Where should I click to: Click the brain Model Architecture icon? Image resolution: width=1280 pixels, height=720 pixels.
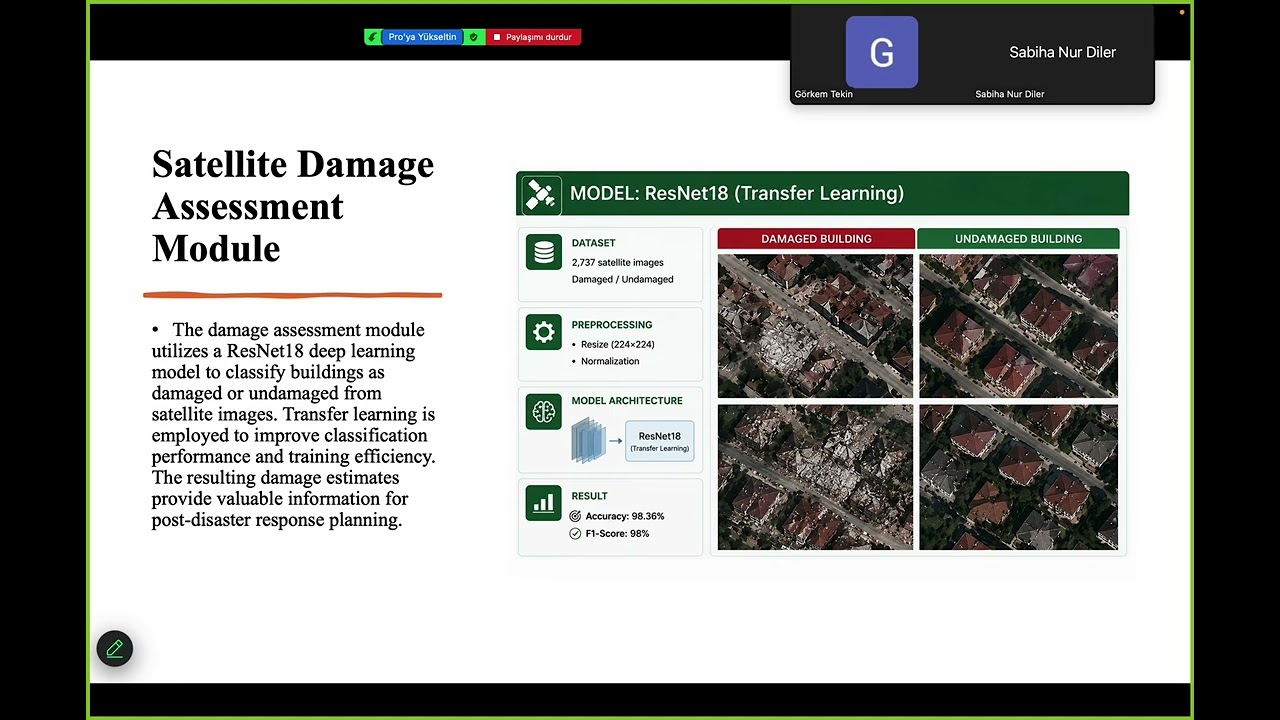[x=544, y=412]
